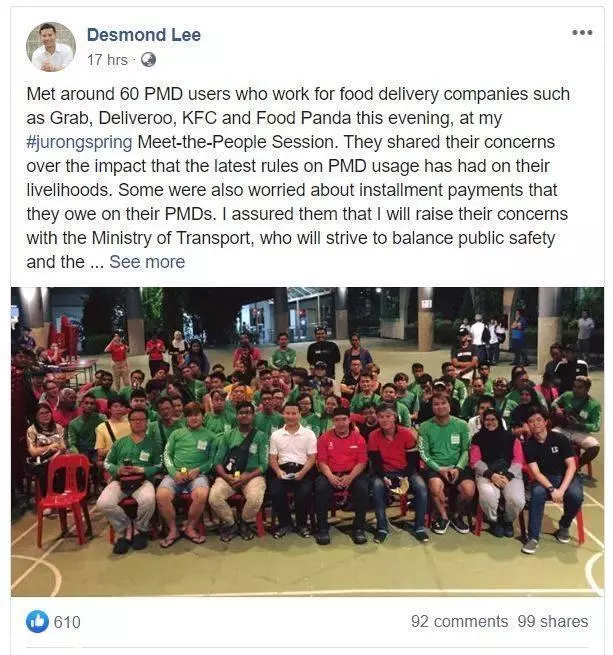Open the group photo in the post
Image resolution: width=613 pixels, height=655 pixels.
[x=307, y=442]
